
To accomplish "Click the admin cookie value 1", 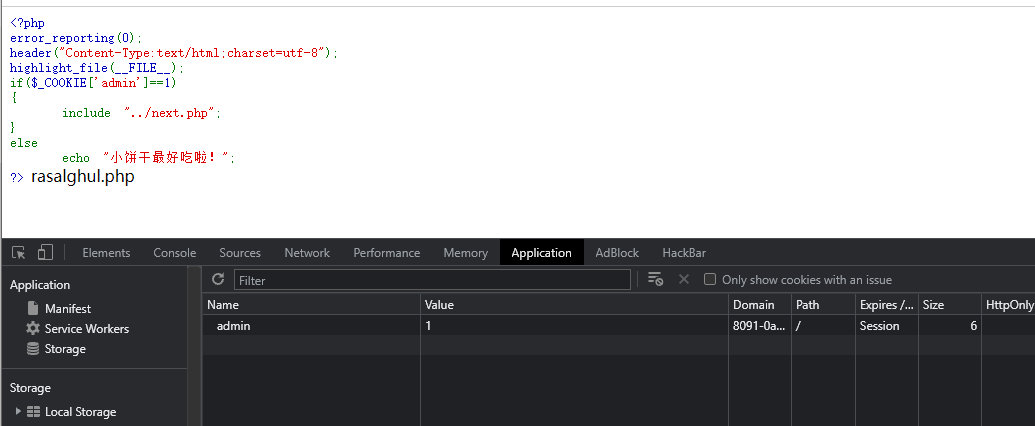I will click(x=574, y=326).
